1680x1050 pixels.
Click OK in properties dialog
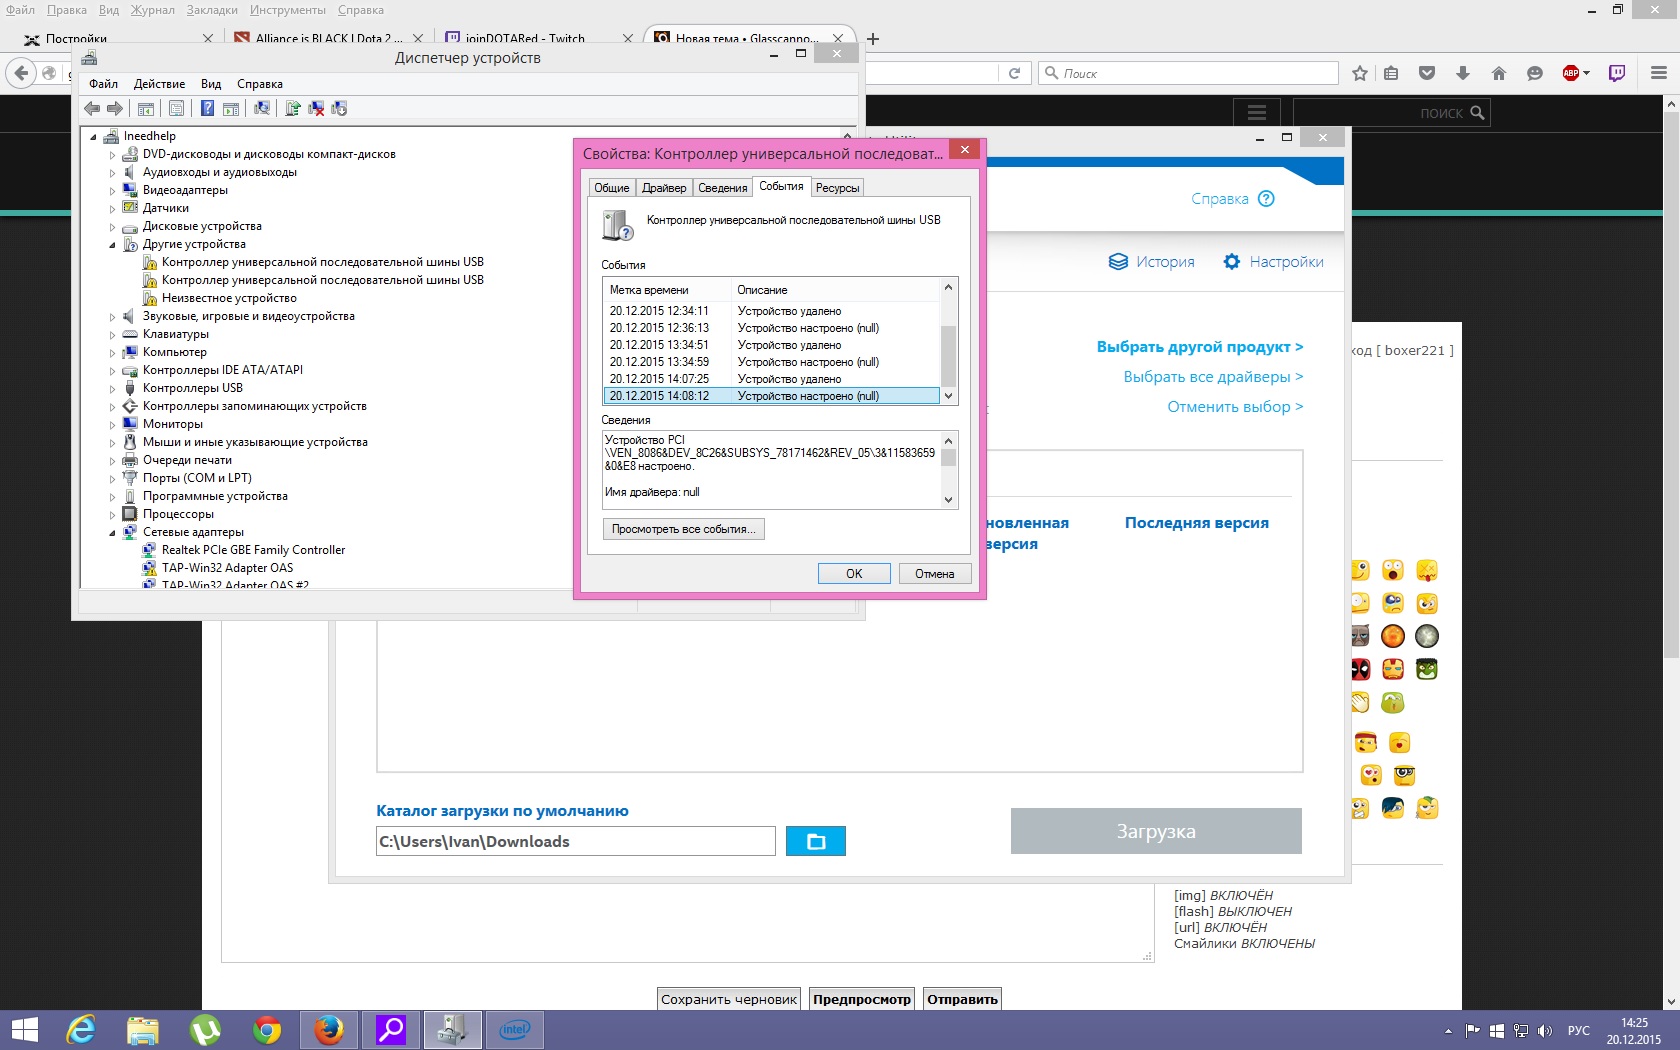tap(854, 573)
